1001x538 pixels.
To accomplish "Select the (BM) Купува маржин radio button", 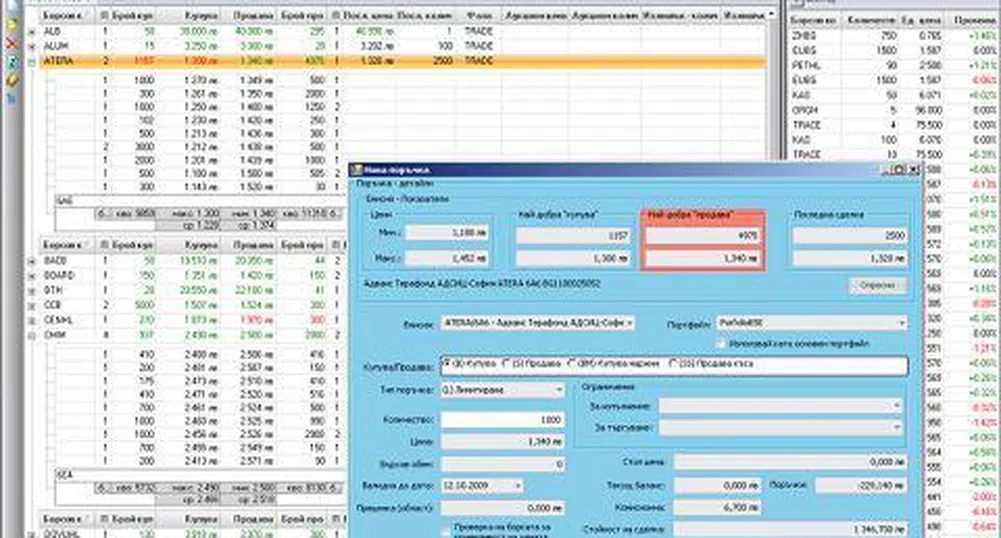I will click(571, 363).
